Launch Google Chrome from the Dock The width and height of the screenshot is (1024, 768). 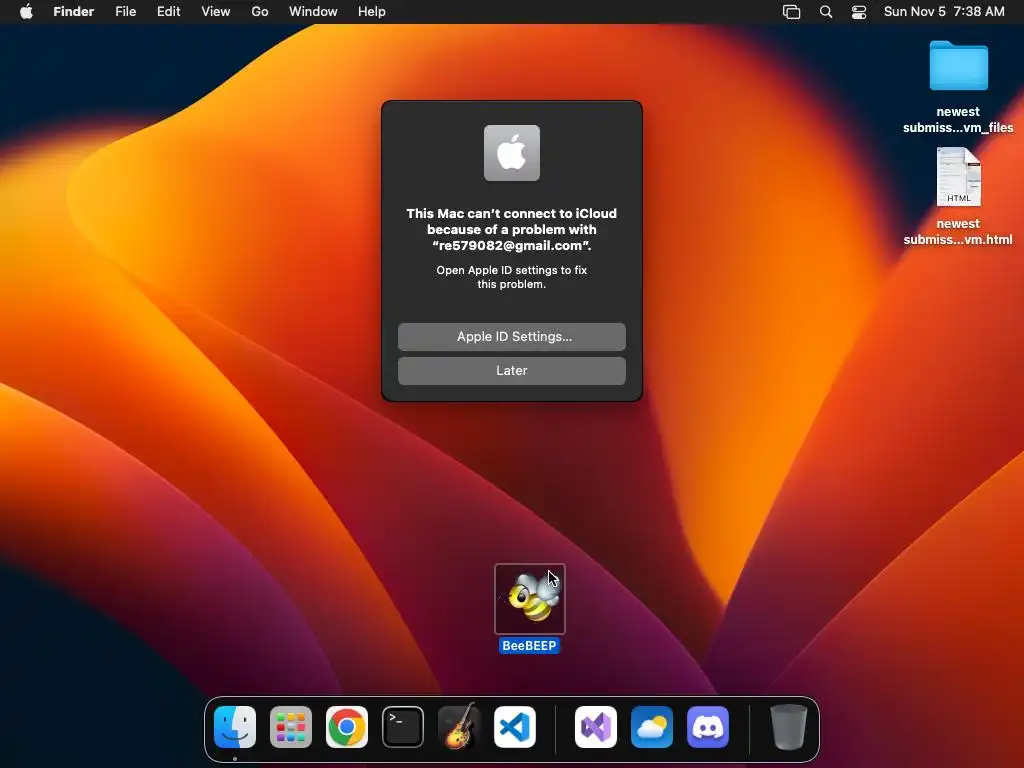347,727
